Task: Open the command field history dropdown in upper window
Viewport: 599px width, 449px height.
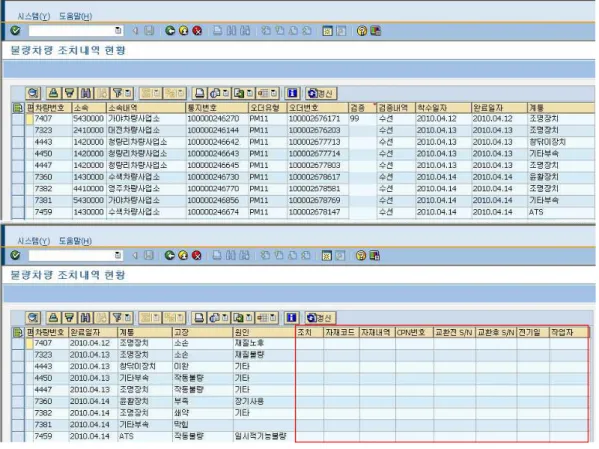Action: click(118, 31)
